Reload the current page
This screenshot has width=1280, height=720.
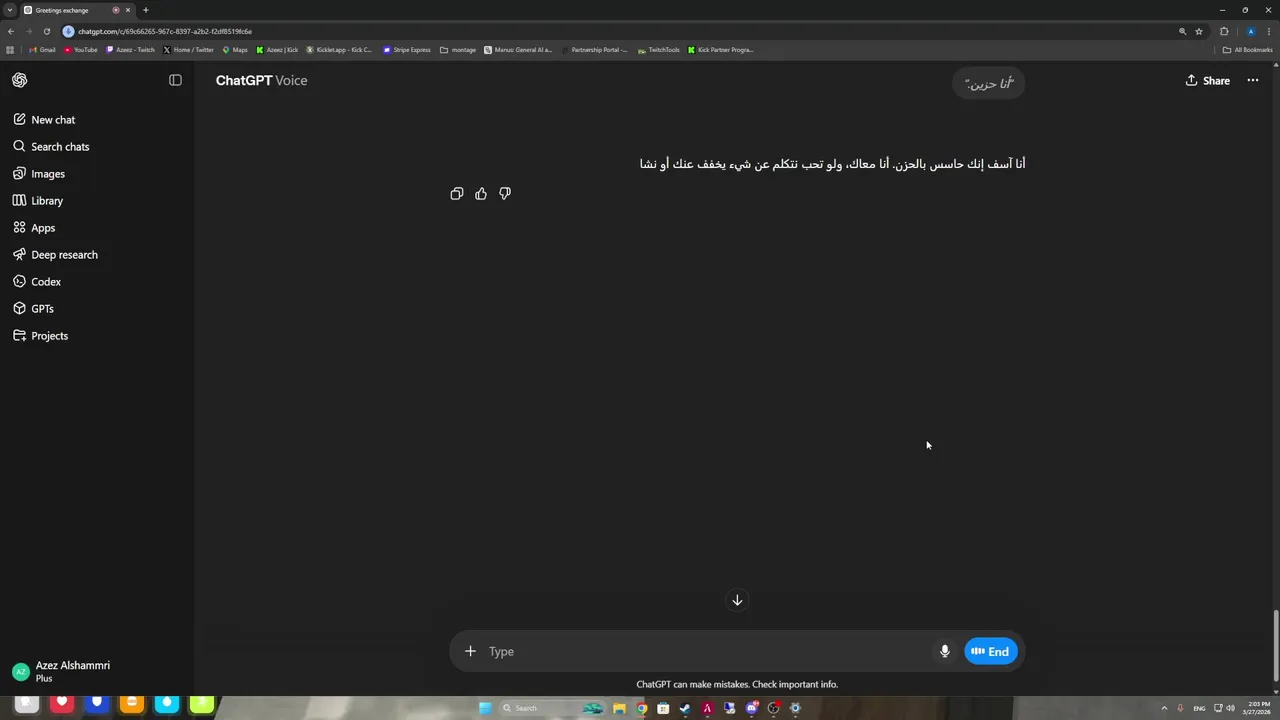(x=46, y=31)
